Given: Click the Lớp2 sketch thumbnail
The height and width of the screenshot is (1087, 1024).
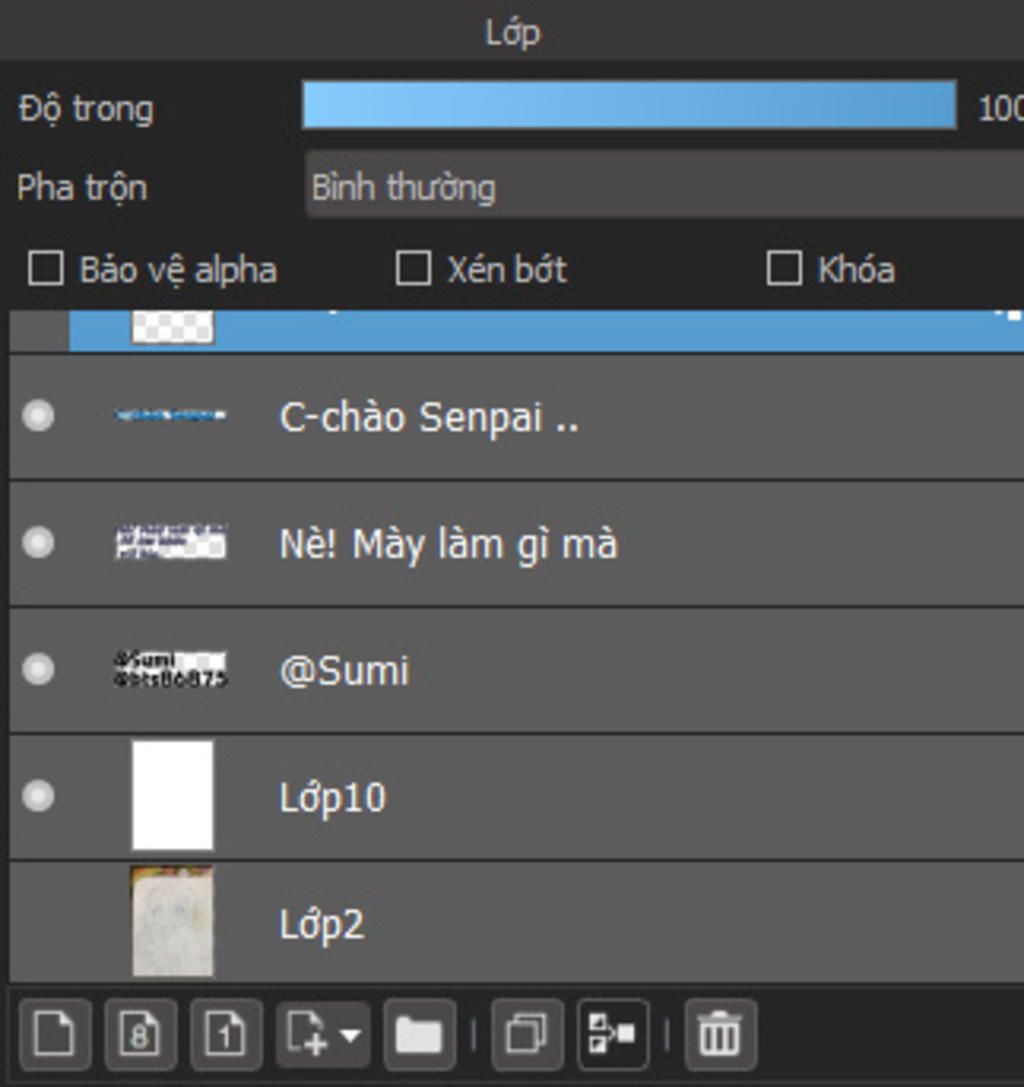Looking at the screenshot, I should click(172, 921).
